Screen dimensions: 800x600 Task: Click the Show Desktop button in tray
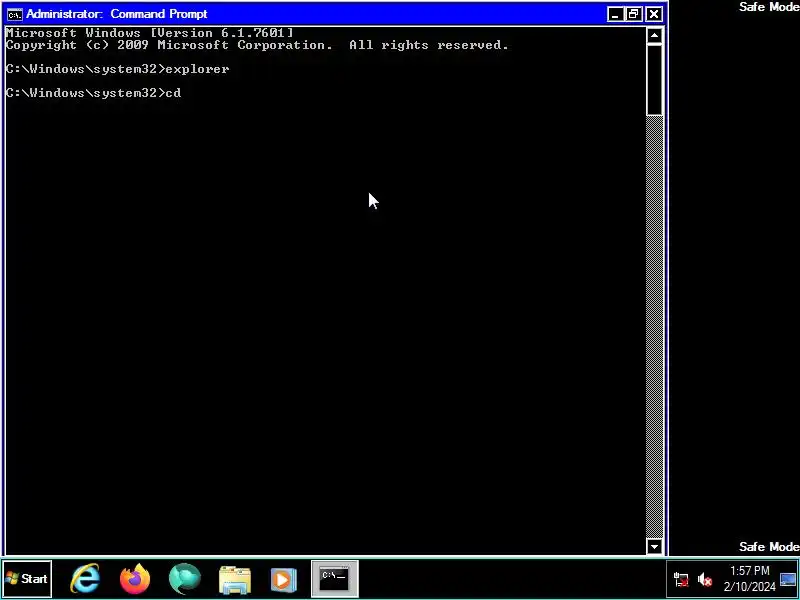click(788, 580)
